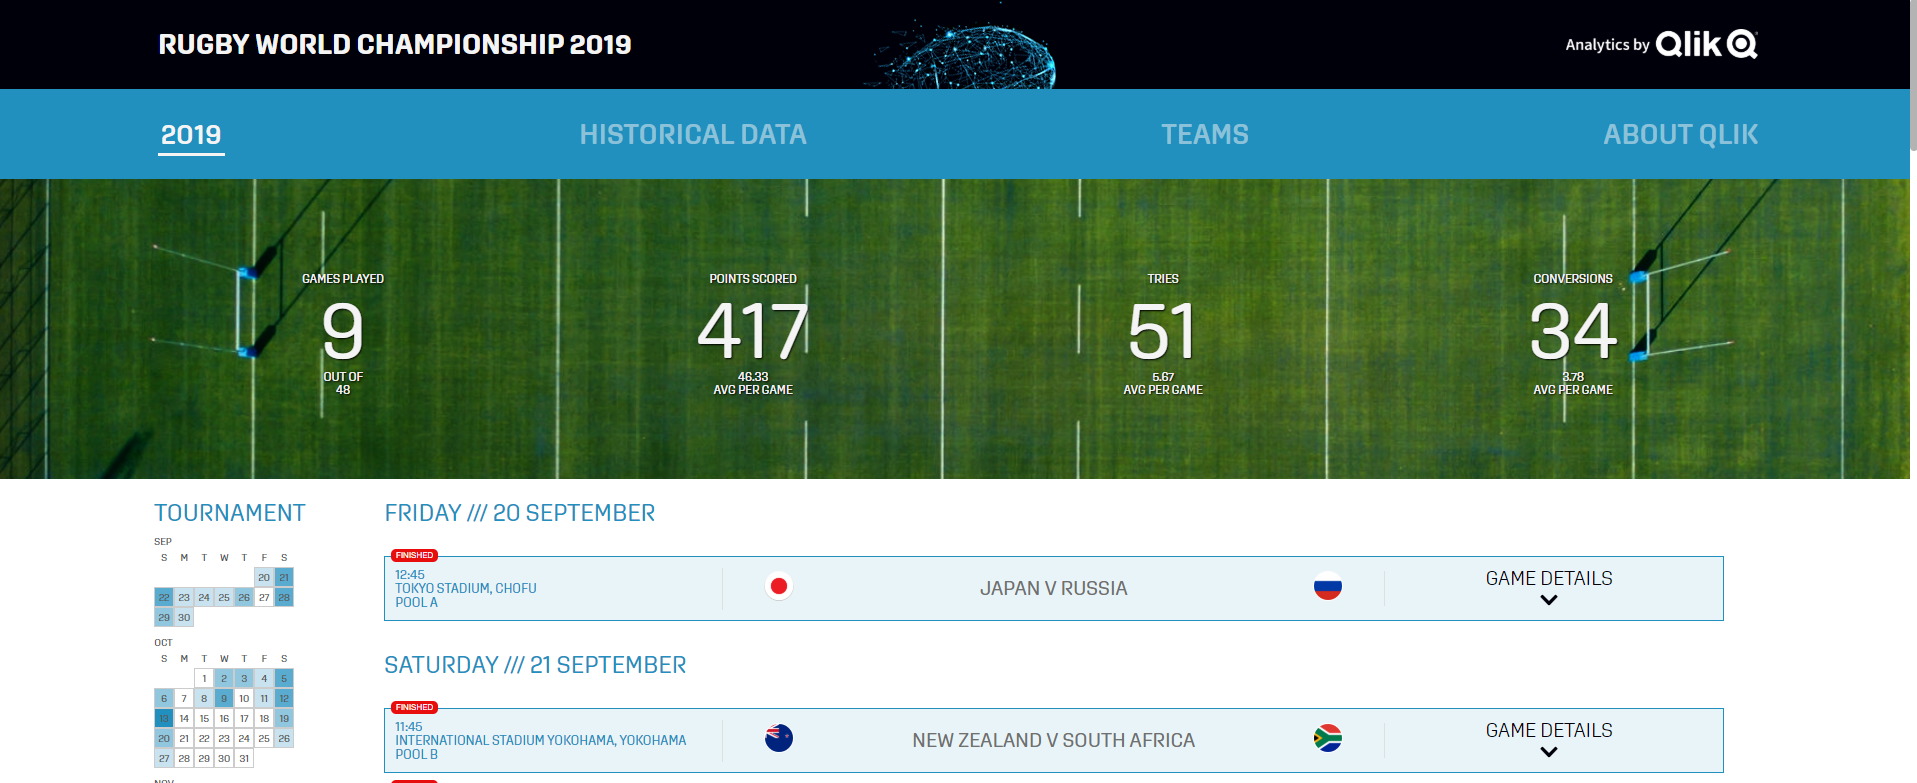Expand Game Details for New Zealand v South Africa
Screen dimensions: 1917x783
[1549, 740]
